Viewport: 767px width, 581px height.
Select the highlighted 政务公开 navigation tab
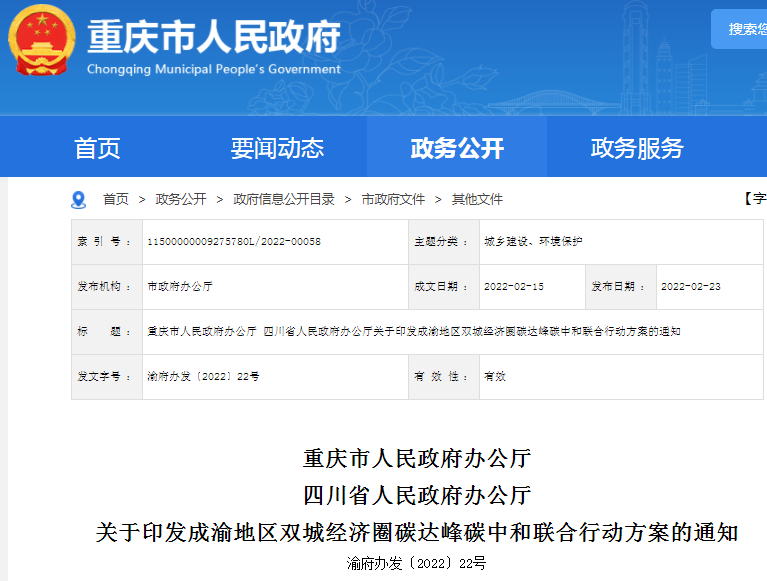tap(457, 149)
